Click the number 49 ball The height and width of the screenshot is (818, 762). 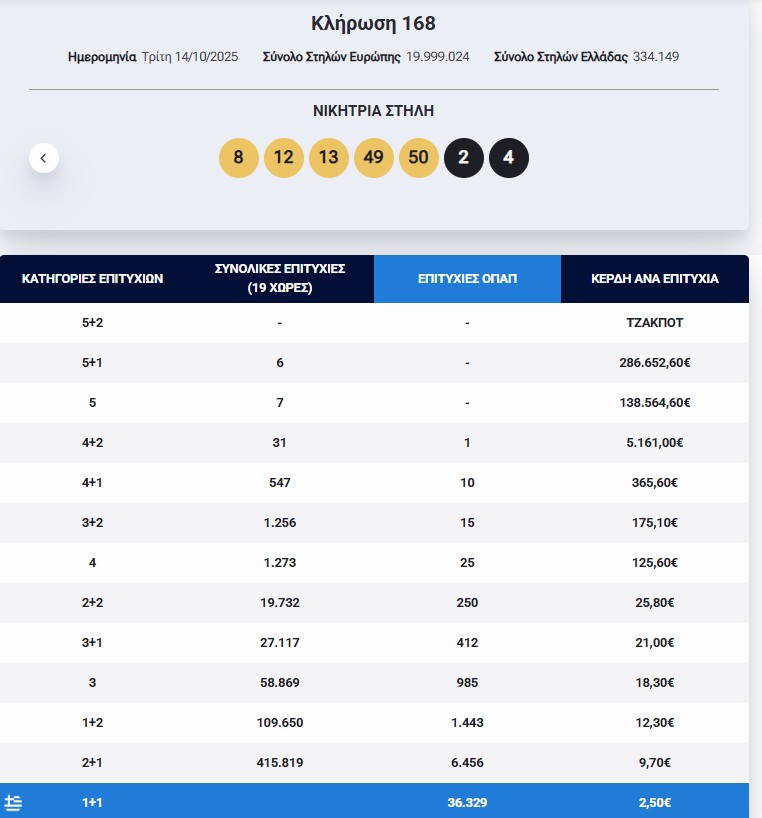click(x=374, y=157)
